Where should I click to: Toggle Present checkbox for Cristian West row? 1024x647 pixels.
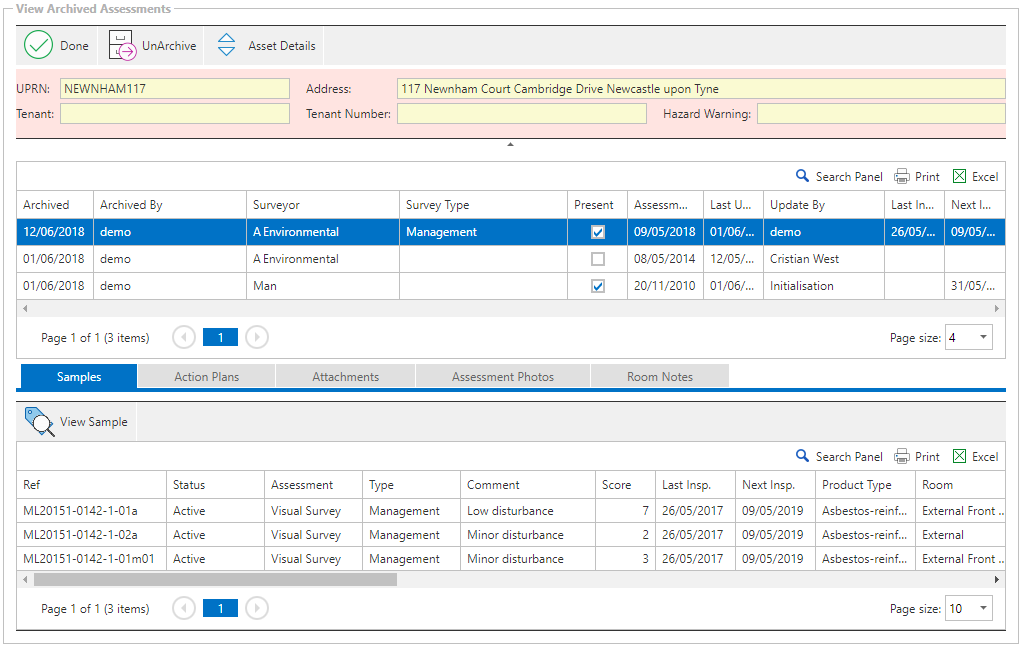tap(598, 259)
